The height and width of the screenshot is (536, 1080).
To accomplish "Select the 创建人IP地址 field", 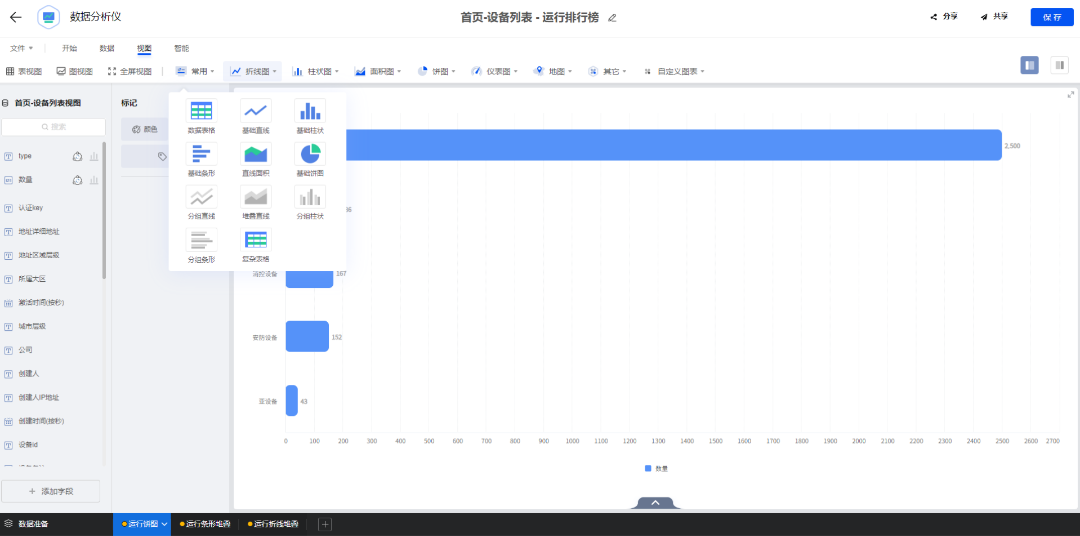I will [x=39, y=398].
